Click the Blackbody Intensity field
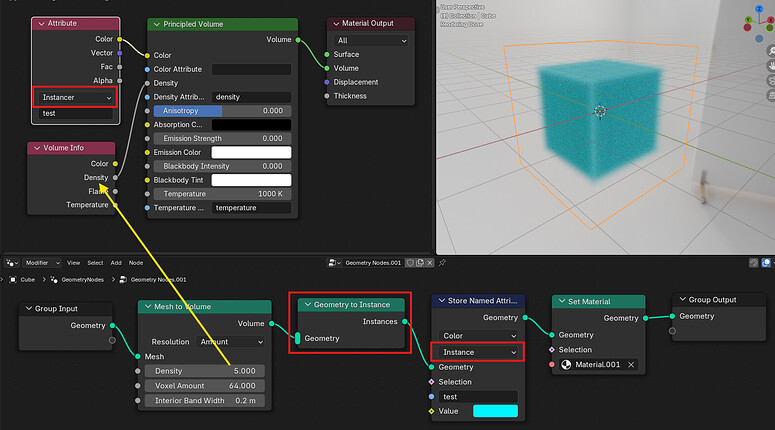Image resolution: width=775 pixels, height=430 pixels. click(222, 166)
